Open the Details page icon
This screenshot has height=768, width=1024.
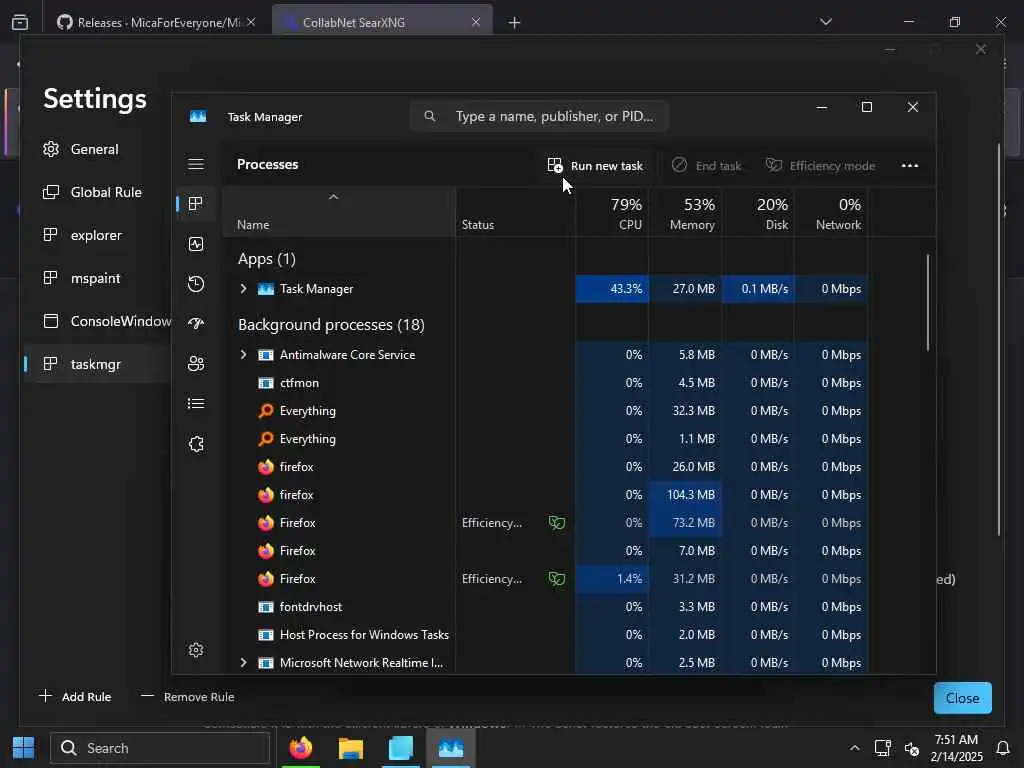[196, 404]
